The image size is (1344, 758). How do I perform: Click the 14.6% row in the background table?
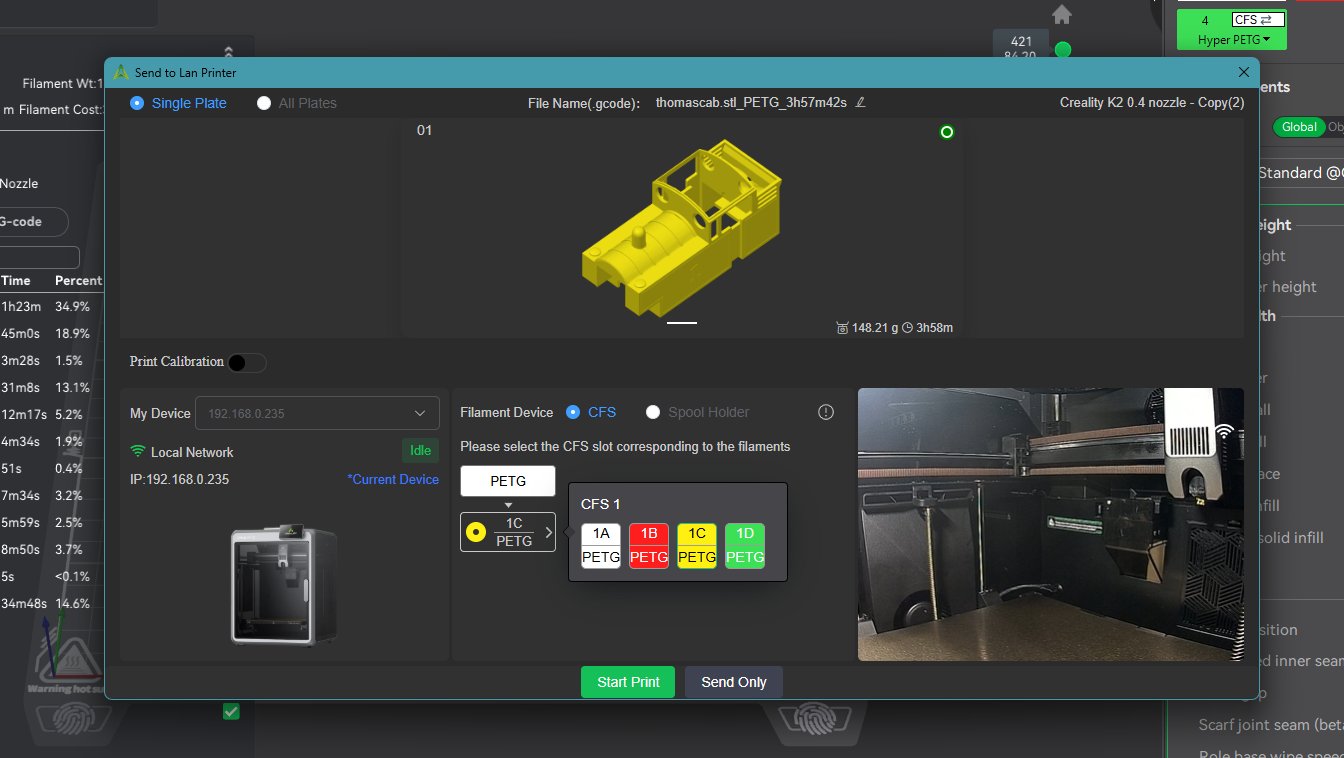[x=52, y=603]
